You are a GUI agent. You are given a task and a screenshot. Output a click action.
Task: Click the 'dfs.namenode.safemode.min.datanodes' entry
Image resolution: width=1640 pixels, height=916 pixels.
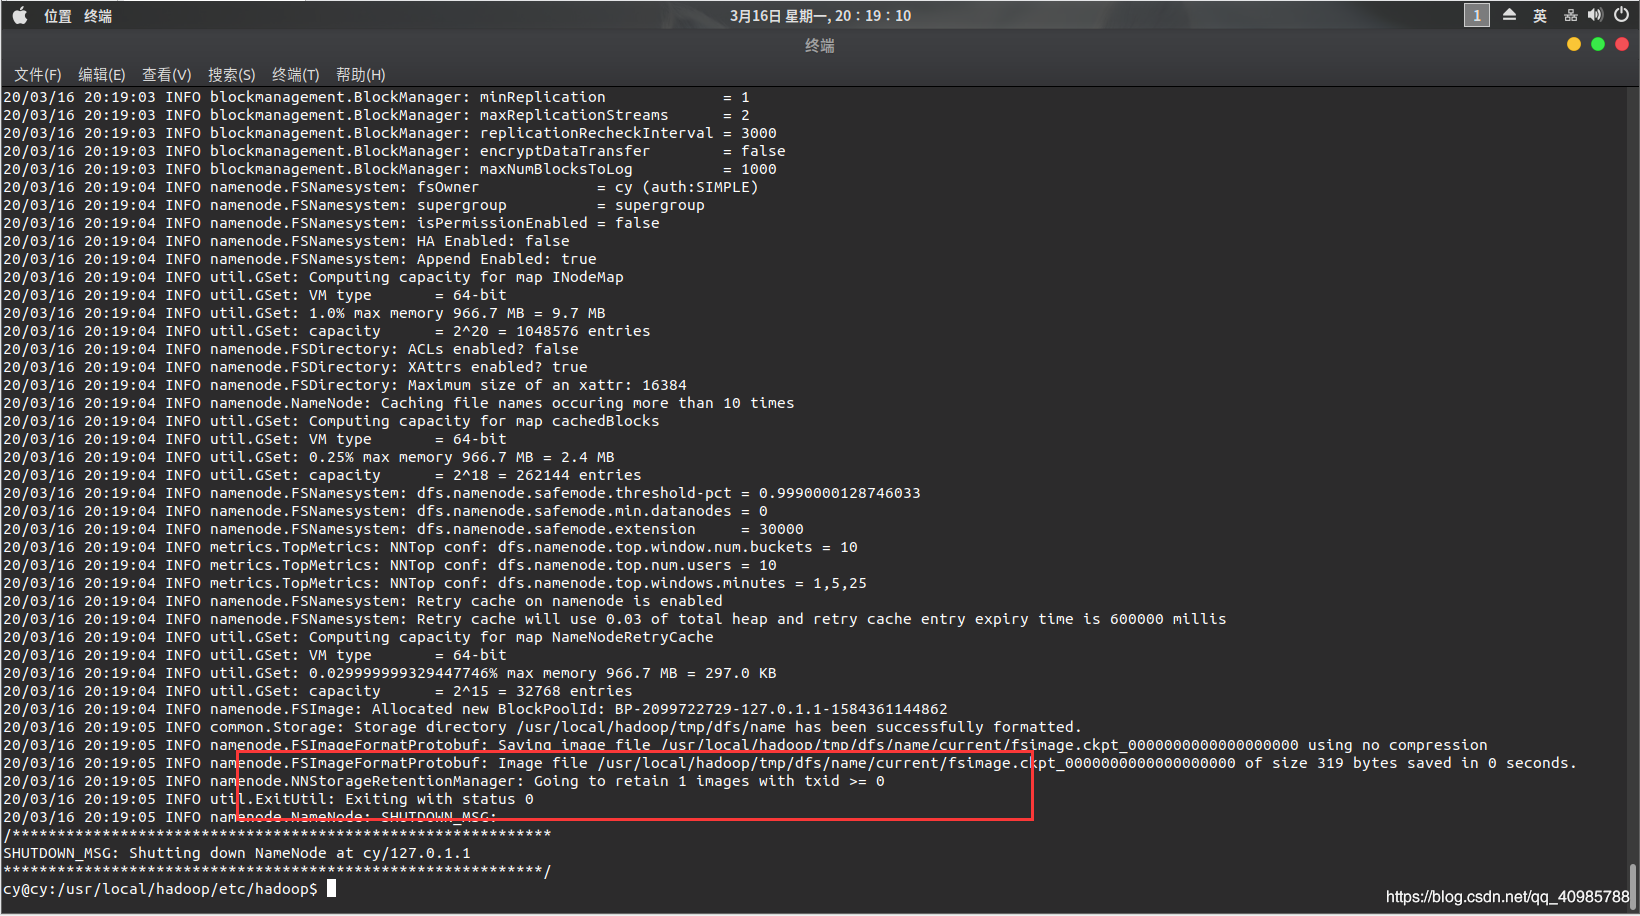click(x=574, y=511)
